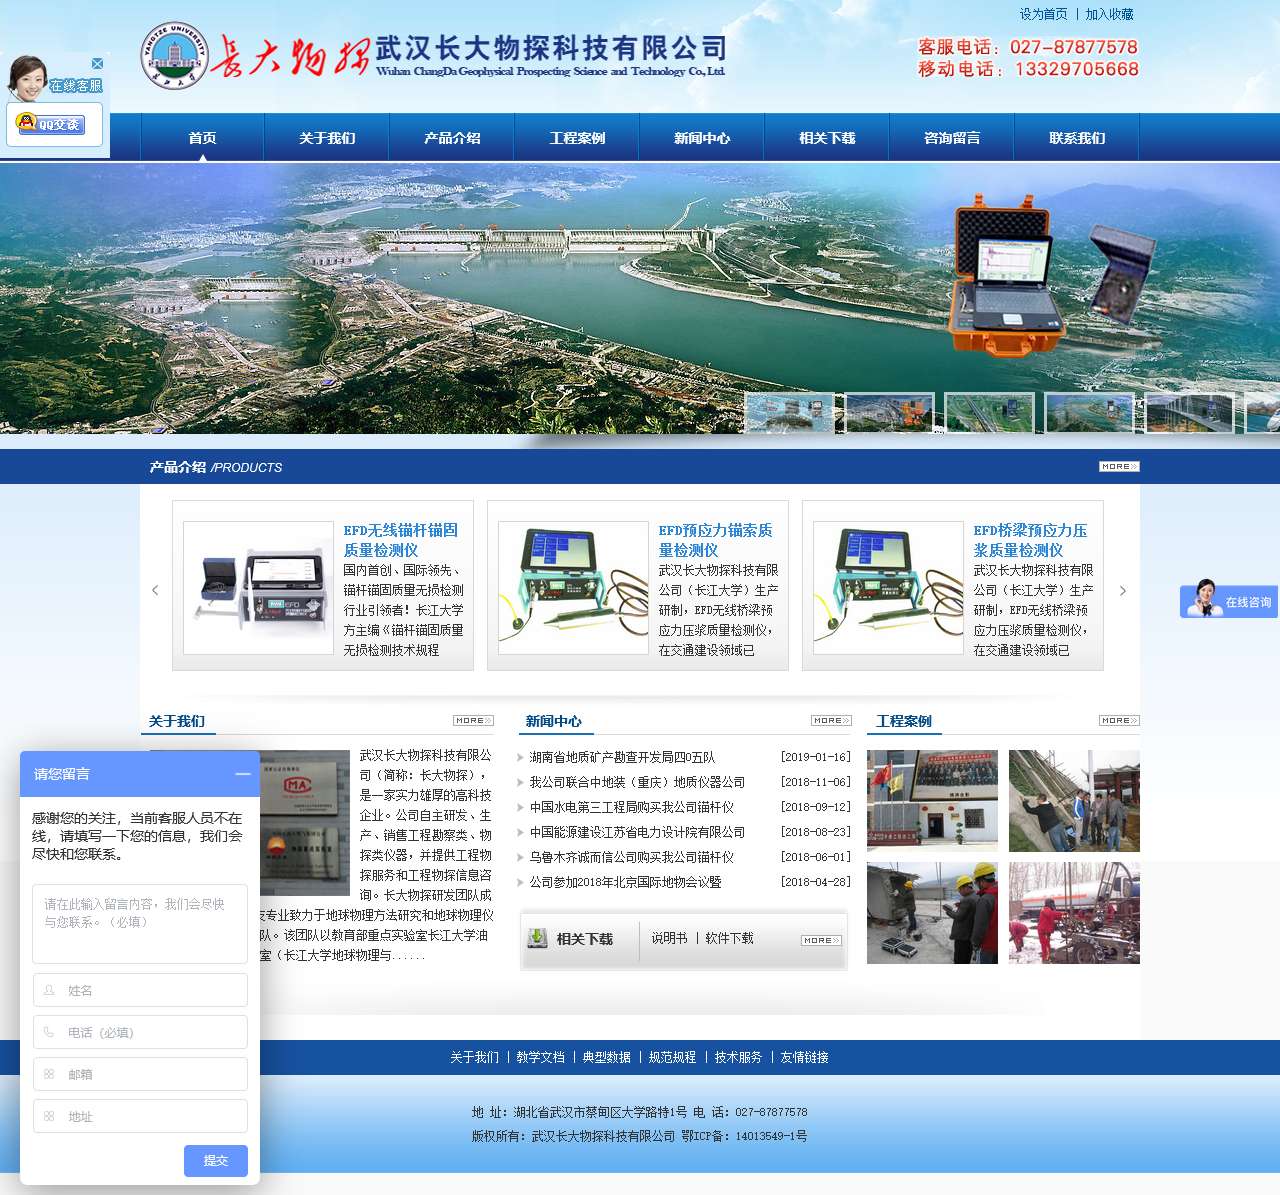1280x1195 pixels.
Task: Click the 地址 input field
Action: point(140,1117)
